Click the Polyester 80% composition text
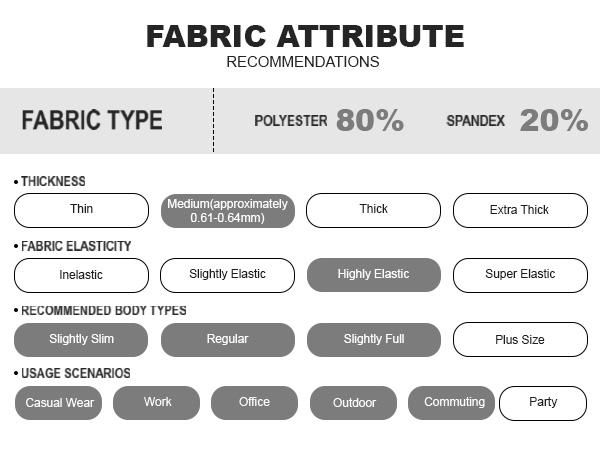Screen dimensions: 600x450 point(329,121)
